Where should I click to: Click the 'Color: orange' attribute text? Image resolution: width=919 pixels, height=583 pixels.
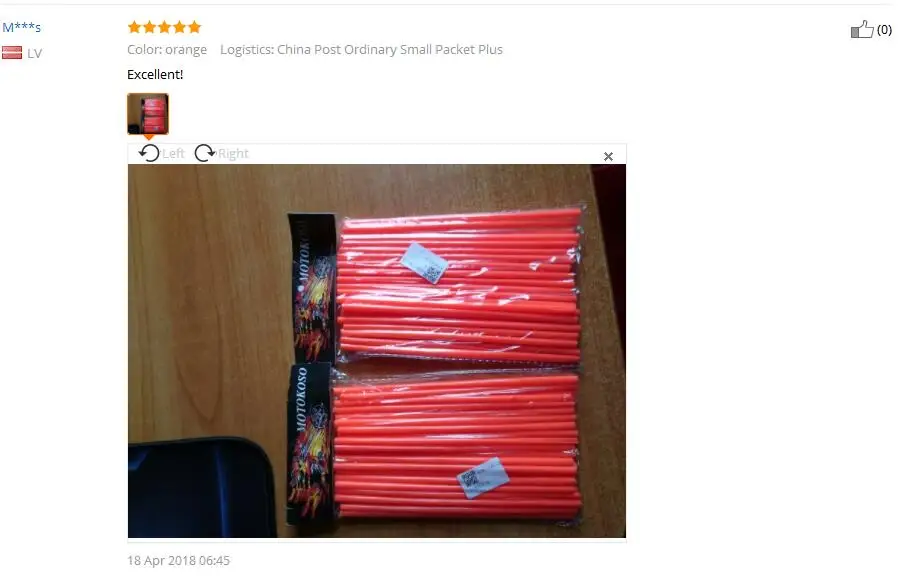coord(167,50)
